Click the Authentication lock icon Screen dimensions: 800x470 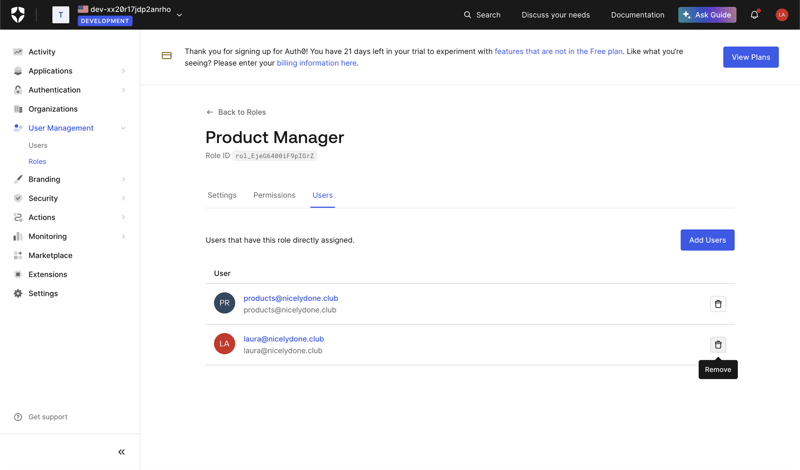click(18, 90)
